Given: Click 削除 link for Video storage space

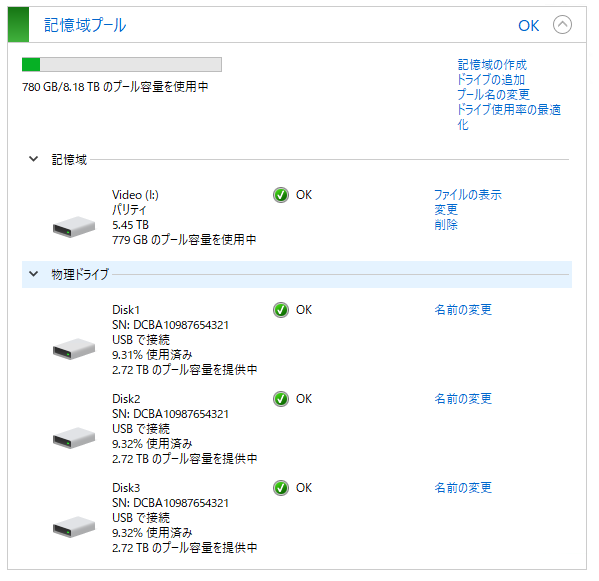Looking at the screenshot, I should (x=446, y=225).
